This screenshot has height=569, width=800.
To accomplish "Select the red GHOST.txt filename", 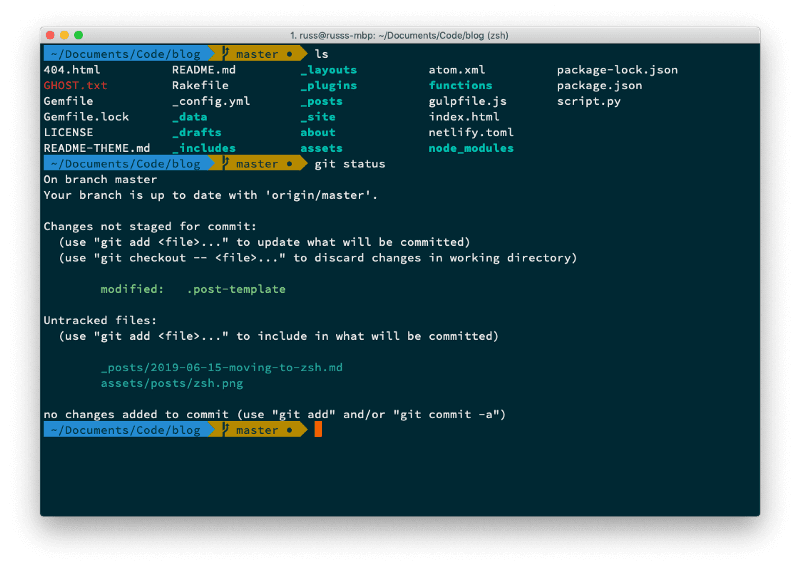I will click(x=75, y=86).
